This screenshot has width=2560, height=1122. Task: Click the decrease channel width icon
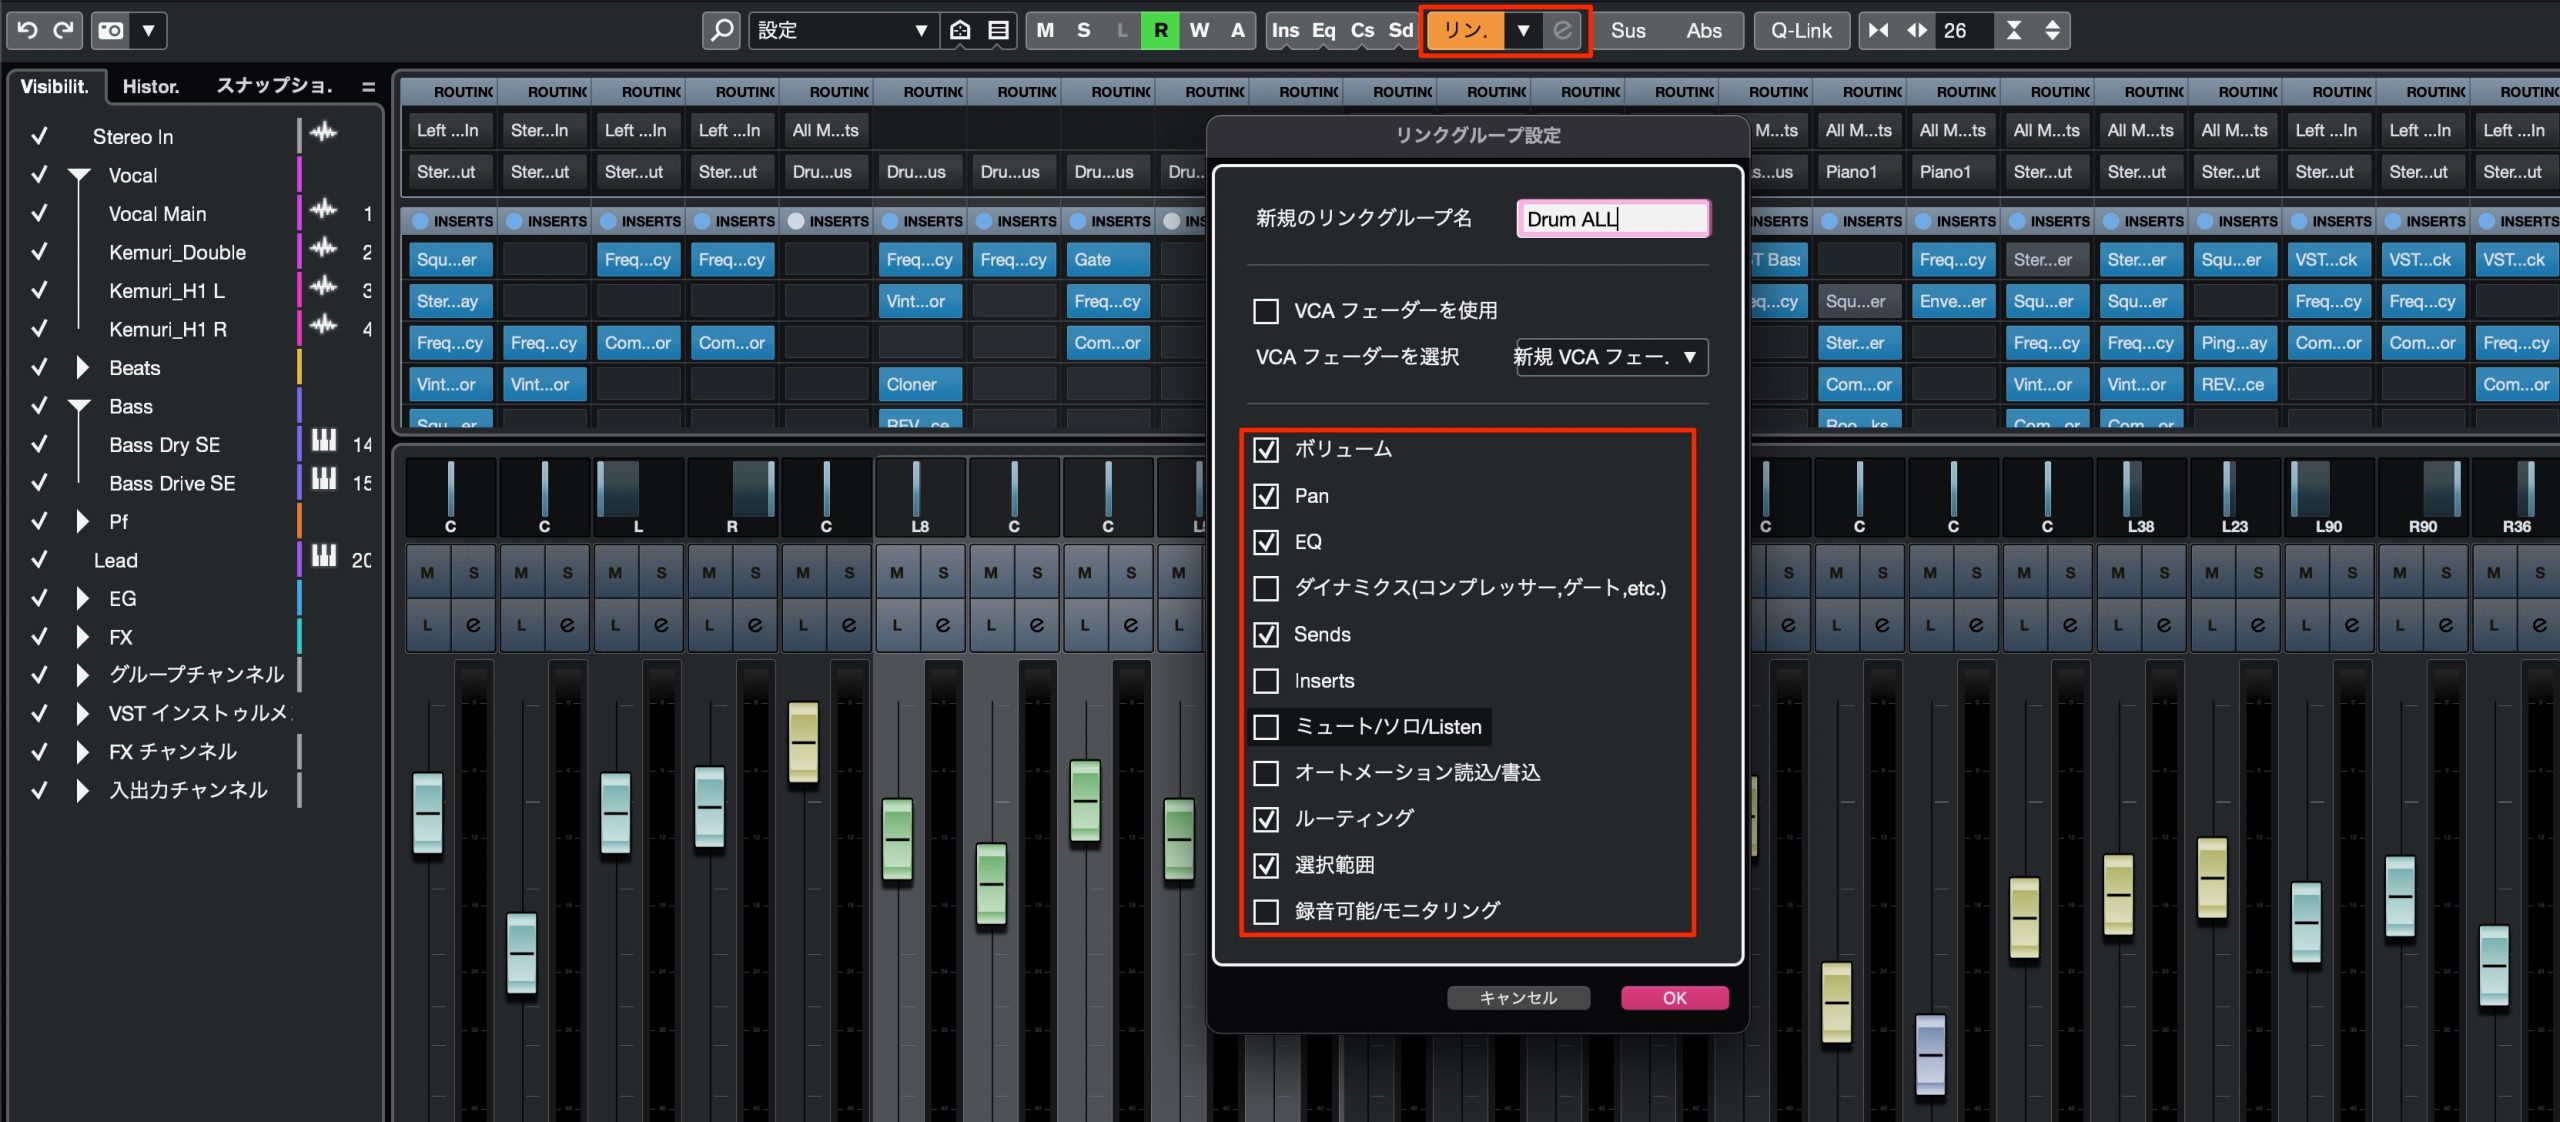[x=1879, y=30]
